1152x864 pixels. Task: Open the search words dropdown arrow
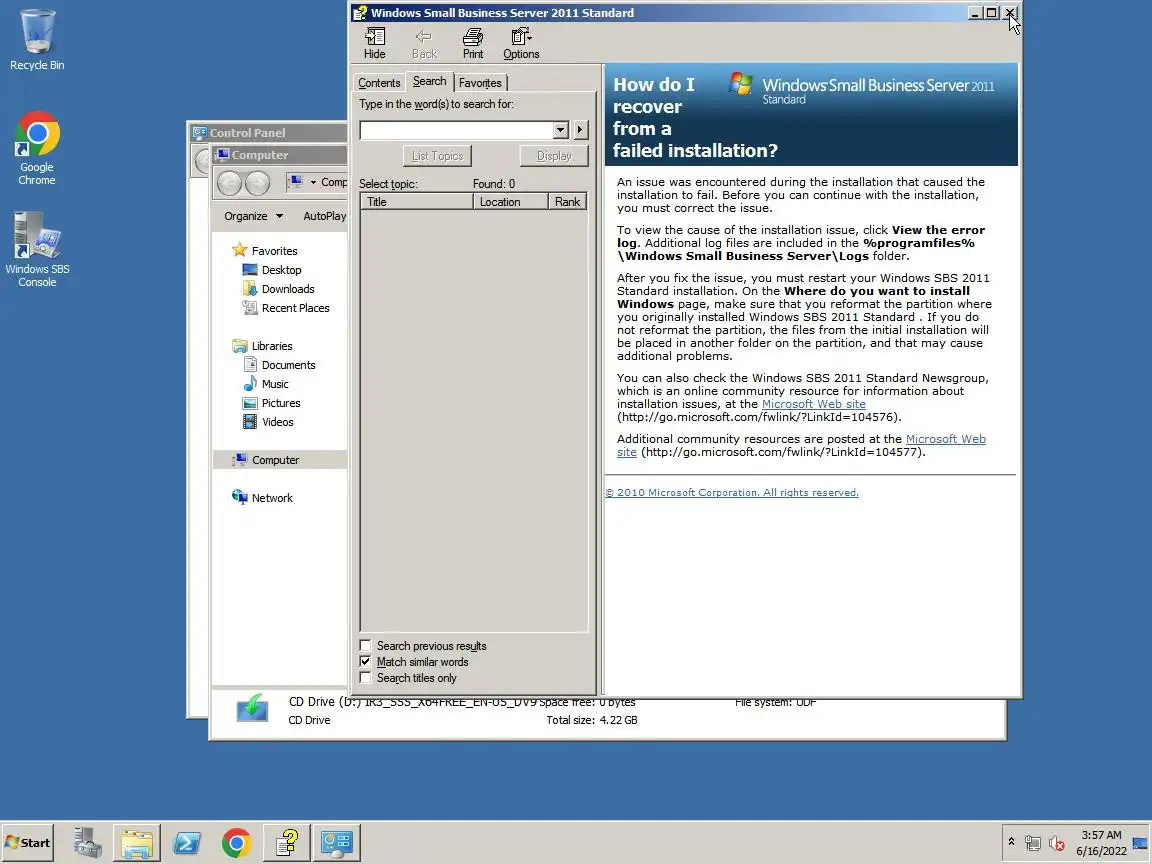coord(561,130)
